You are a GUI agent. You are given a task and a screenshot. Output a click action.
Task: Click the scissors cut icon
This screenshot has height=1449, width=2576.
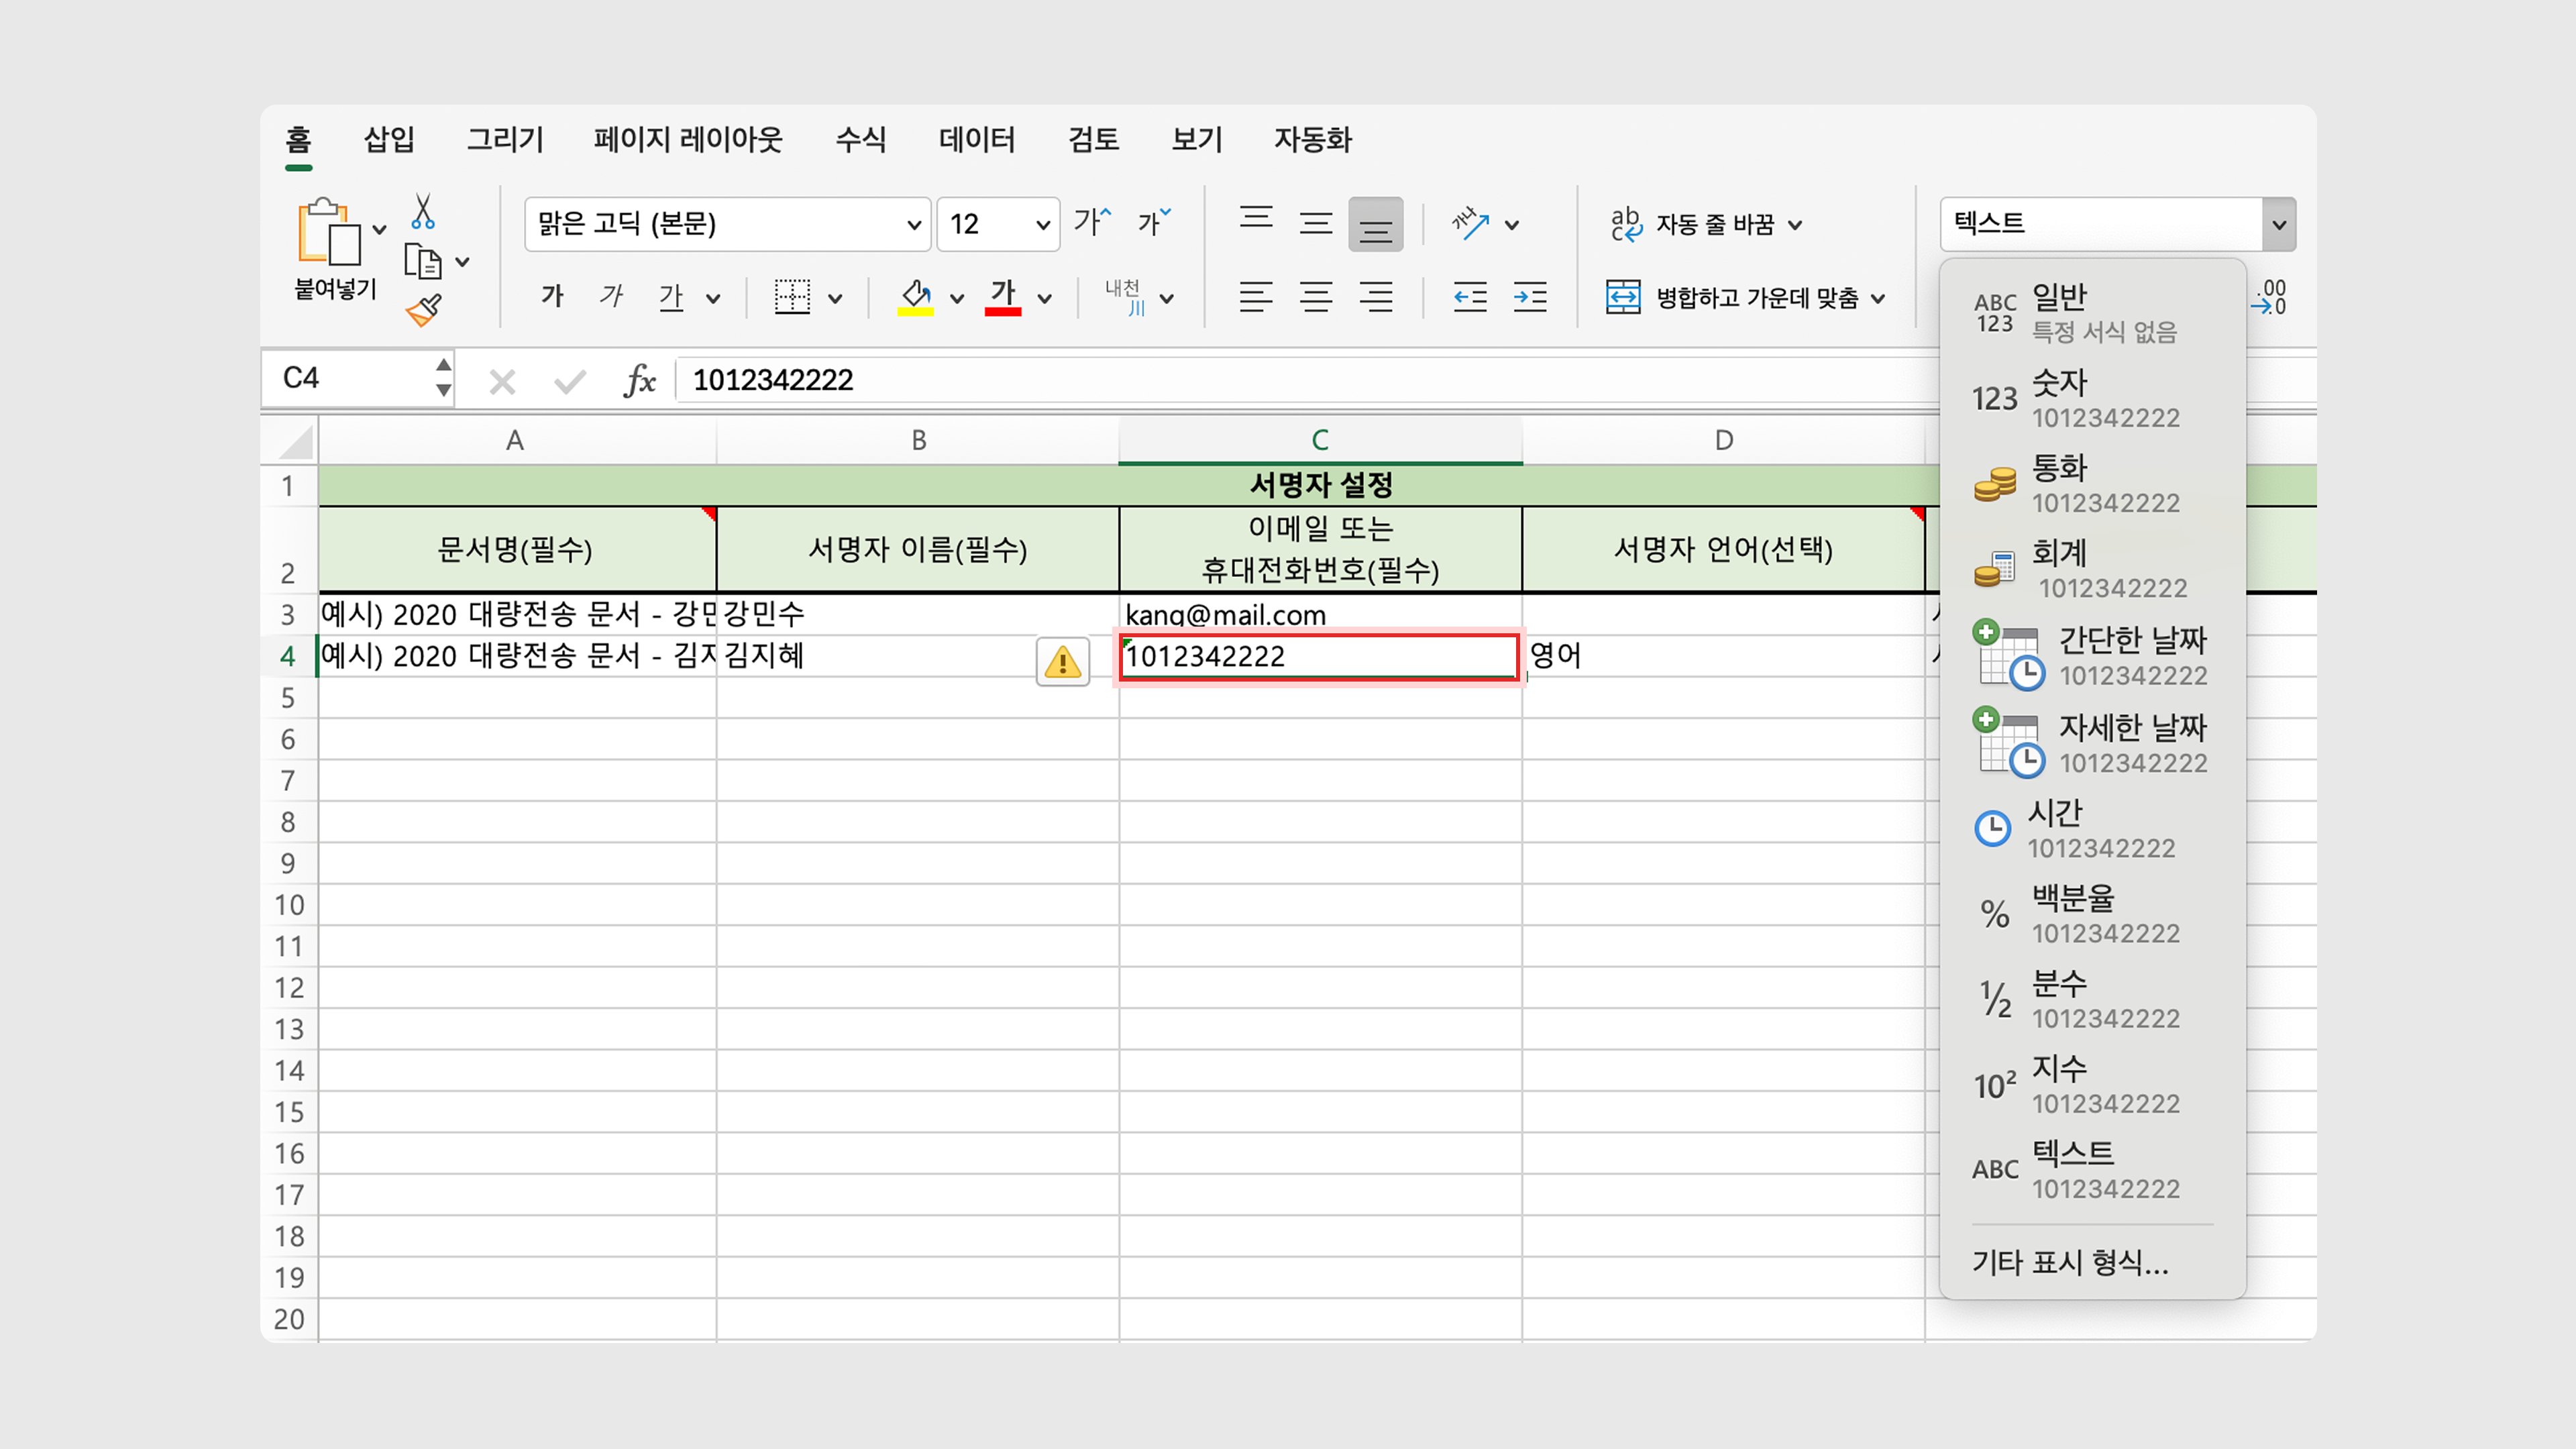(x=423, y=211)
